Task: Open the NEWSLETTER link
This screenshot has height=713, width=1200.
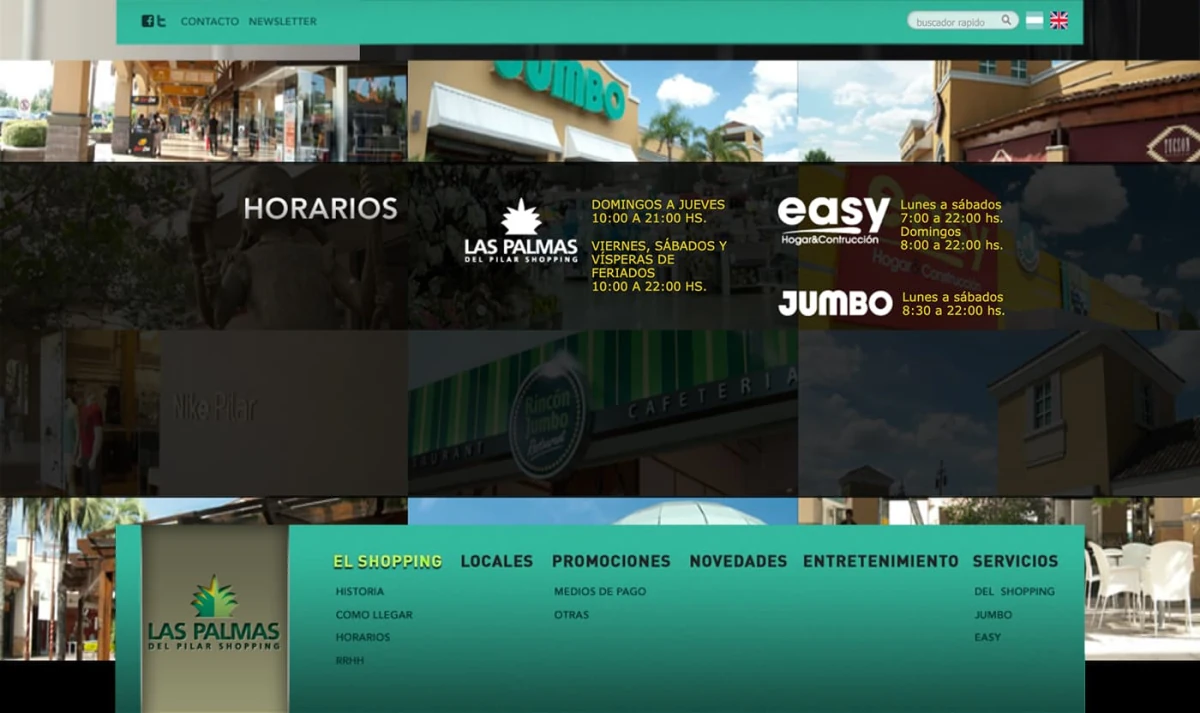Action: coord(283,21)
